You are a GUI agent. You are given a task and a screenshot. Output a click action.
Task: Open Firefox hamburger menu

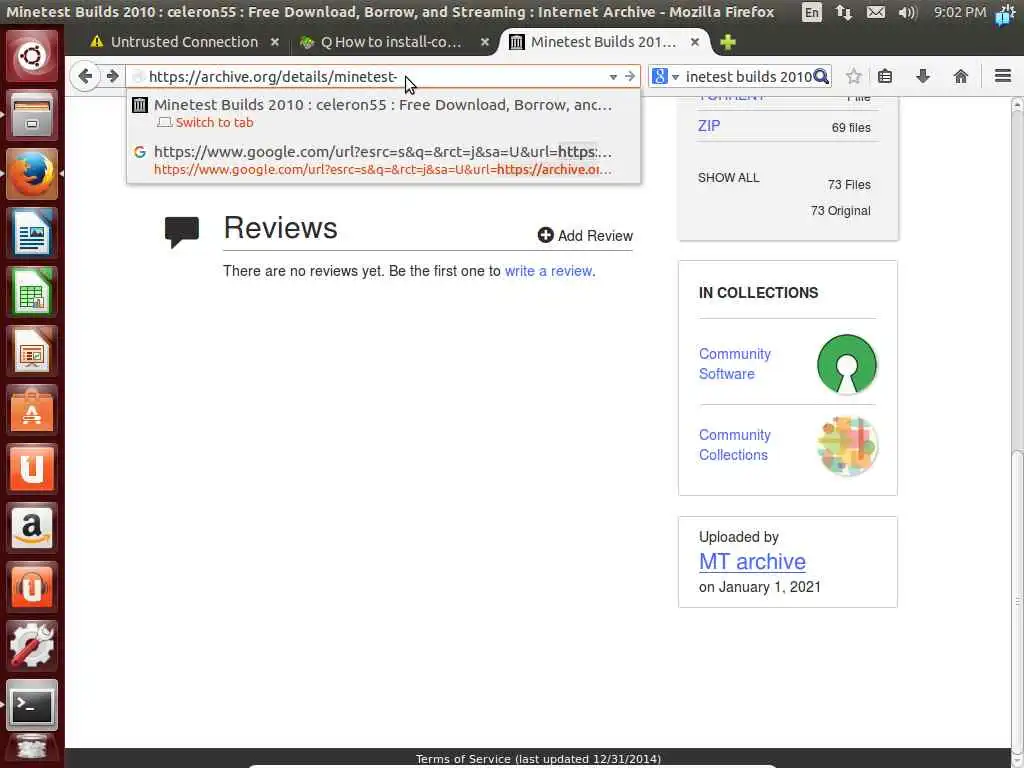coord(1003,76)
